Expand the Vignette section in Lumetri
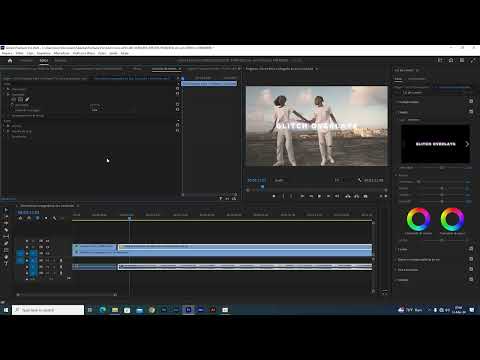 397,280
